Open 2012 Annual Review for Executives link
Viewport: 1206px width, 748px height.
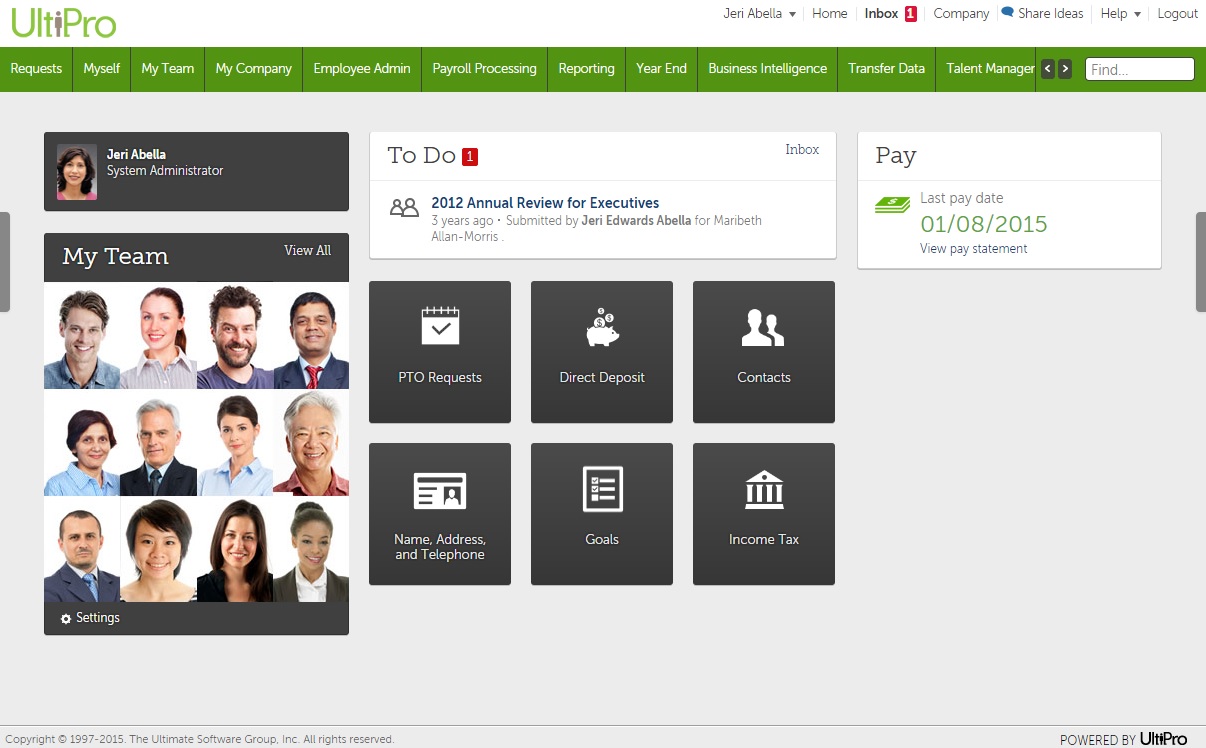545,203
